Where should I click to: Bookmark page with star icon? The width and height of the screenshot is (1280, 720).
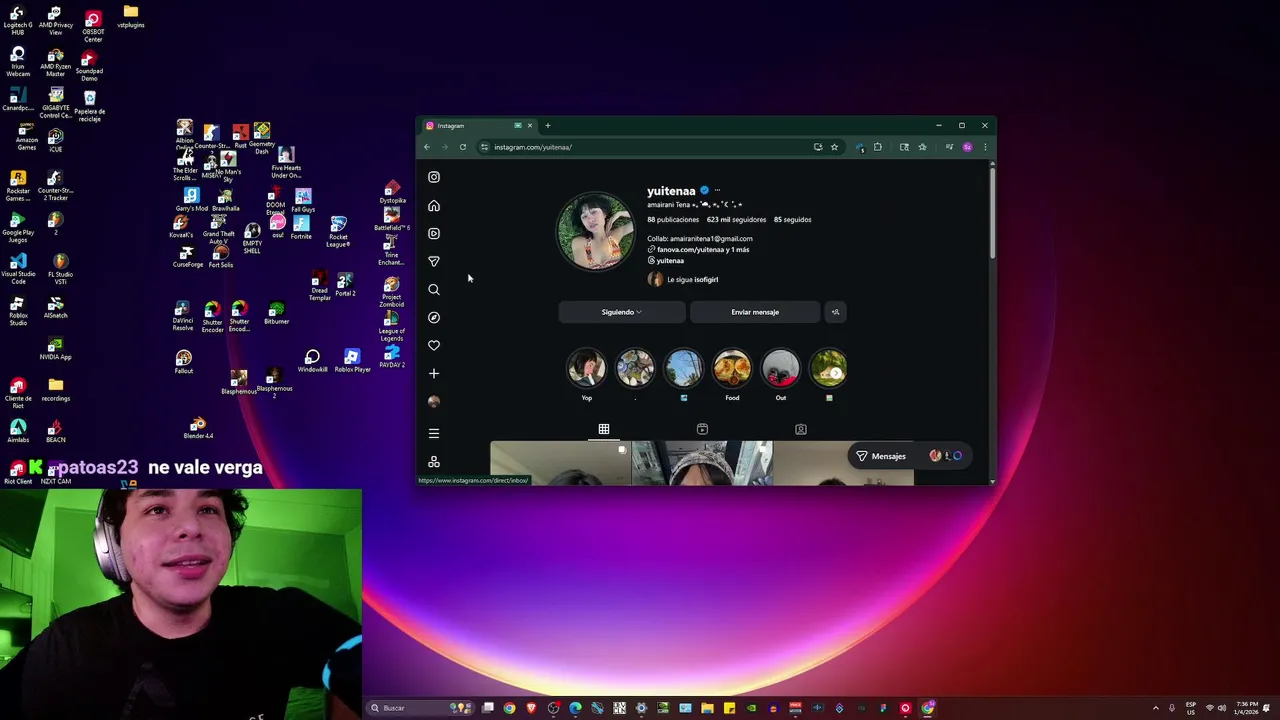coord(834,147)
